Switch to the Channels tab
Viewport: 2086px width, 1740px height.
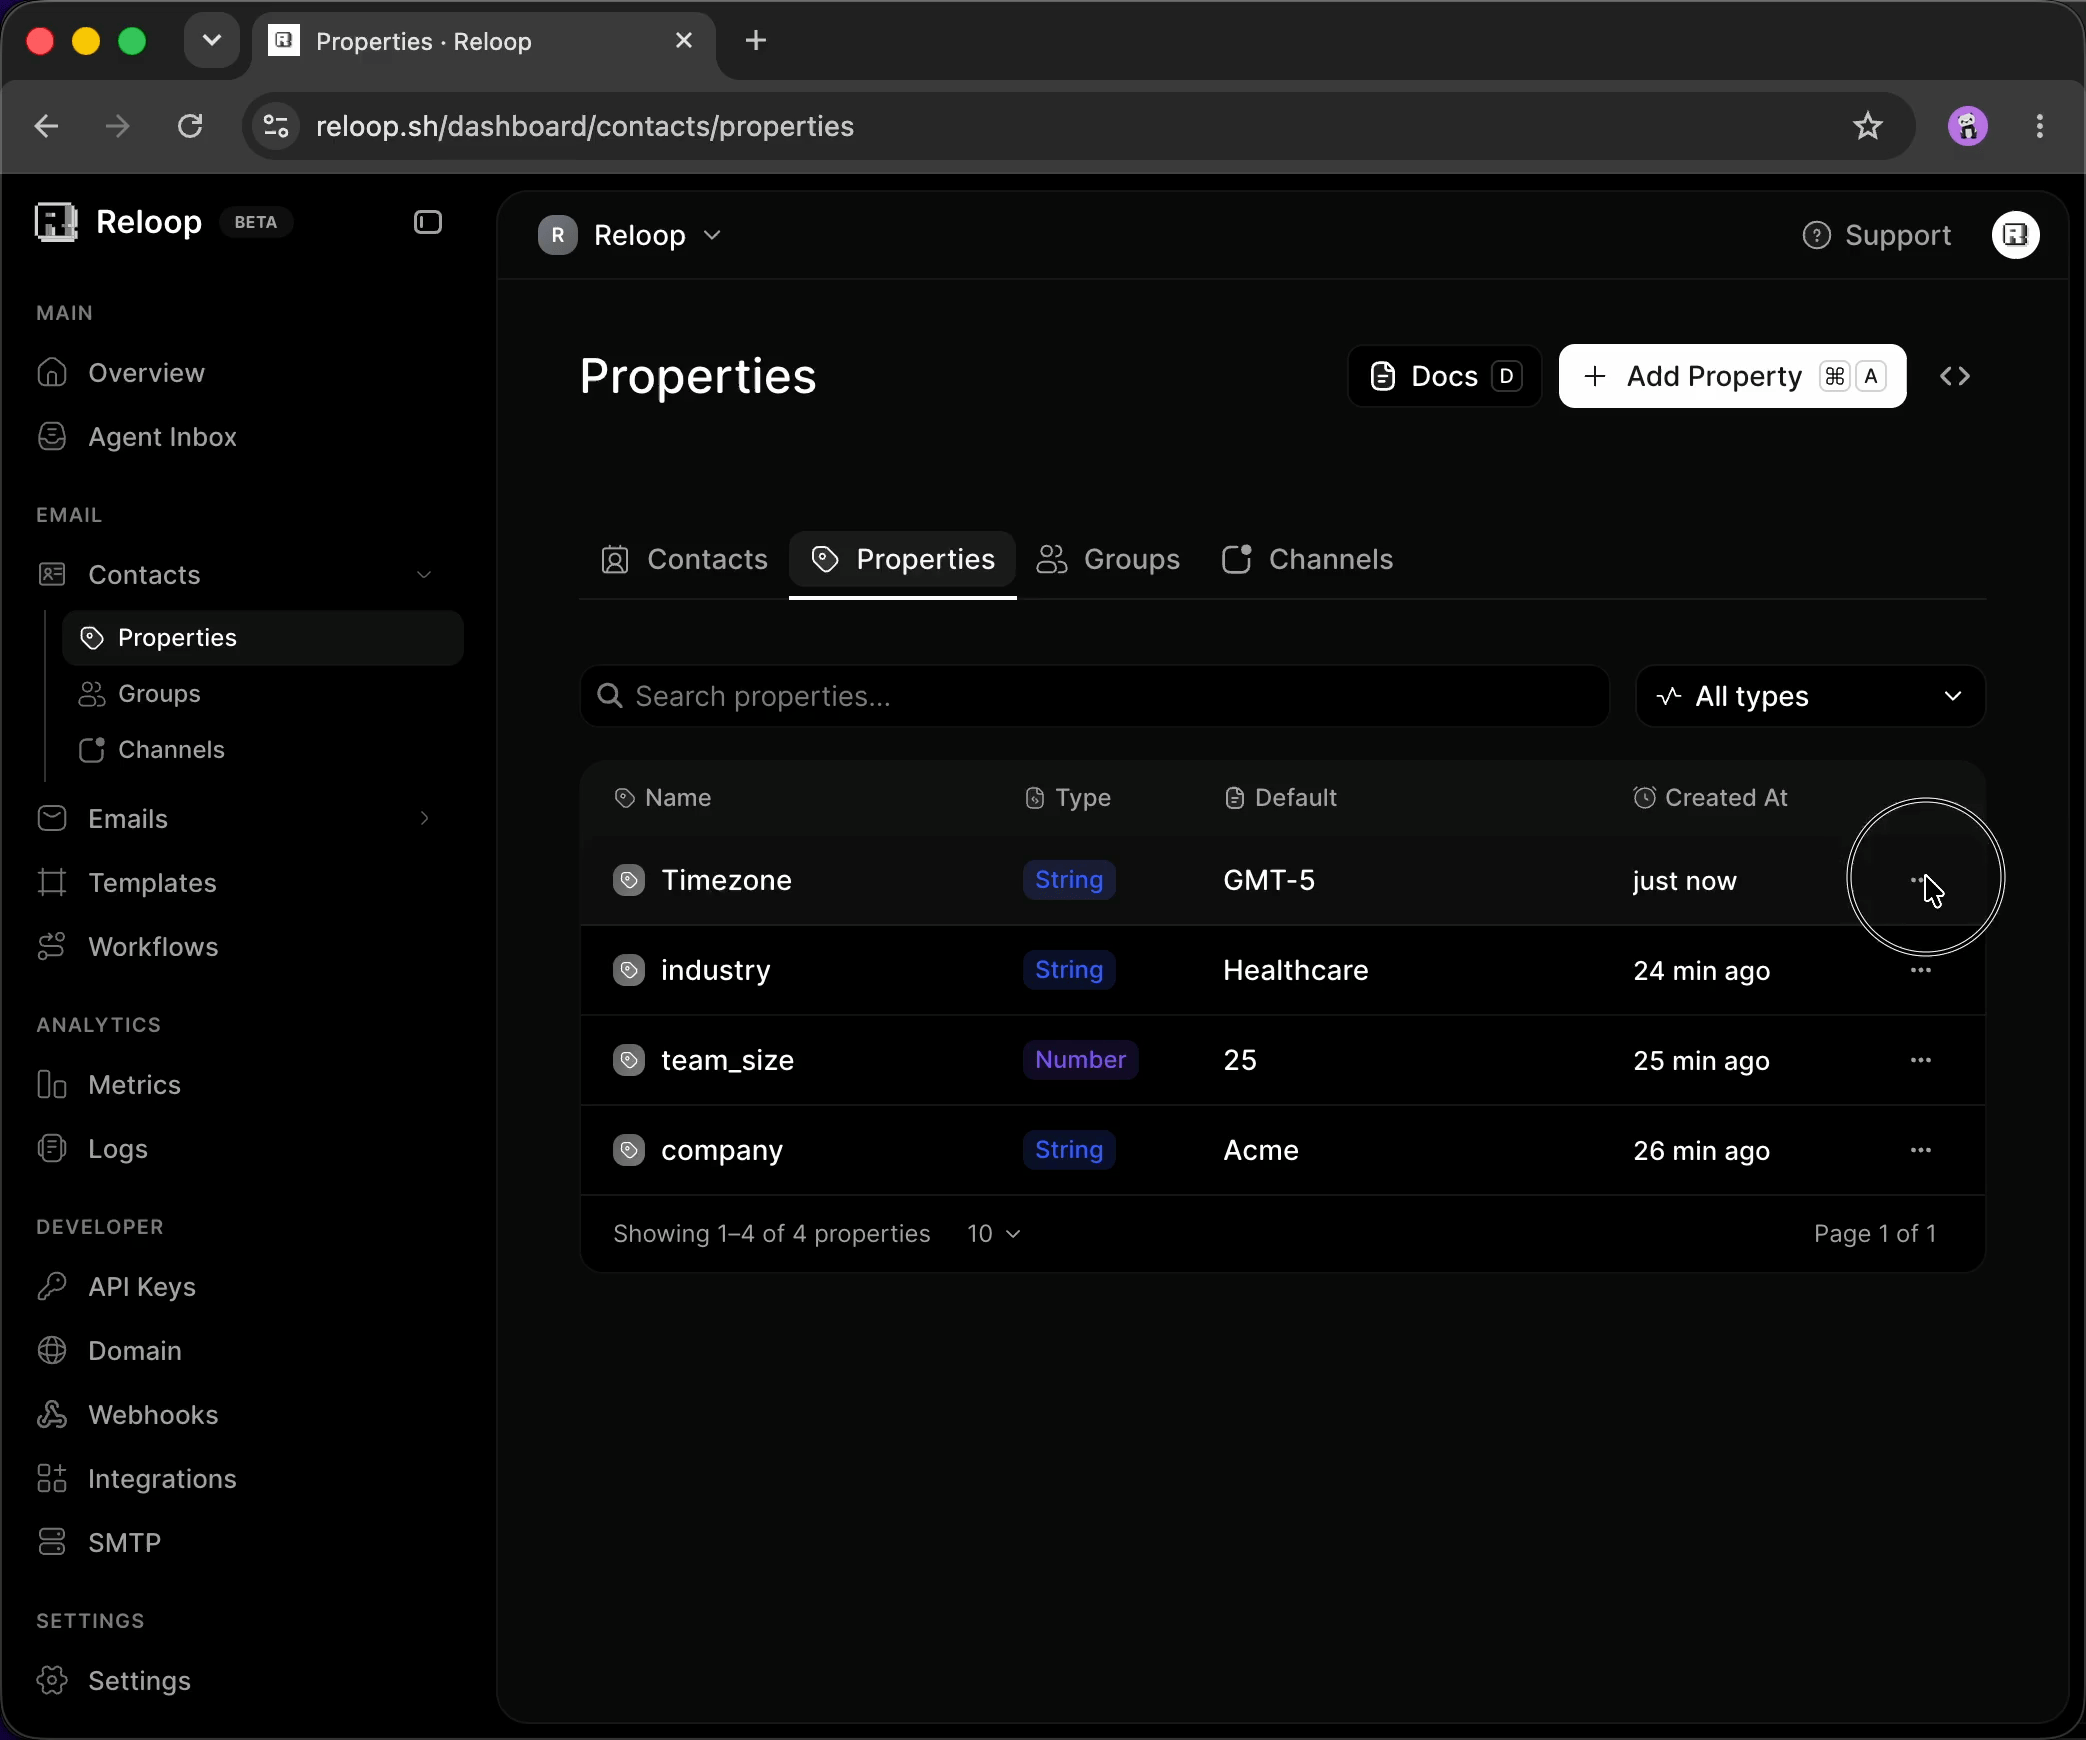tap(1307, 559)
